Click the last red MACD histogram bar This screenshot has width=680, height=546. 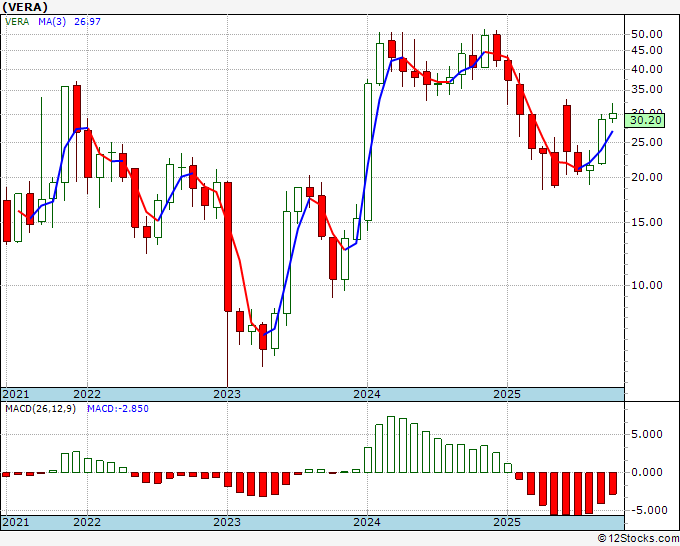coord(613,483)
